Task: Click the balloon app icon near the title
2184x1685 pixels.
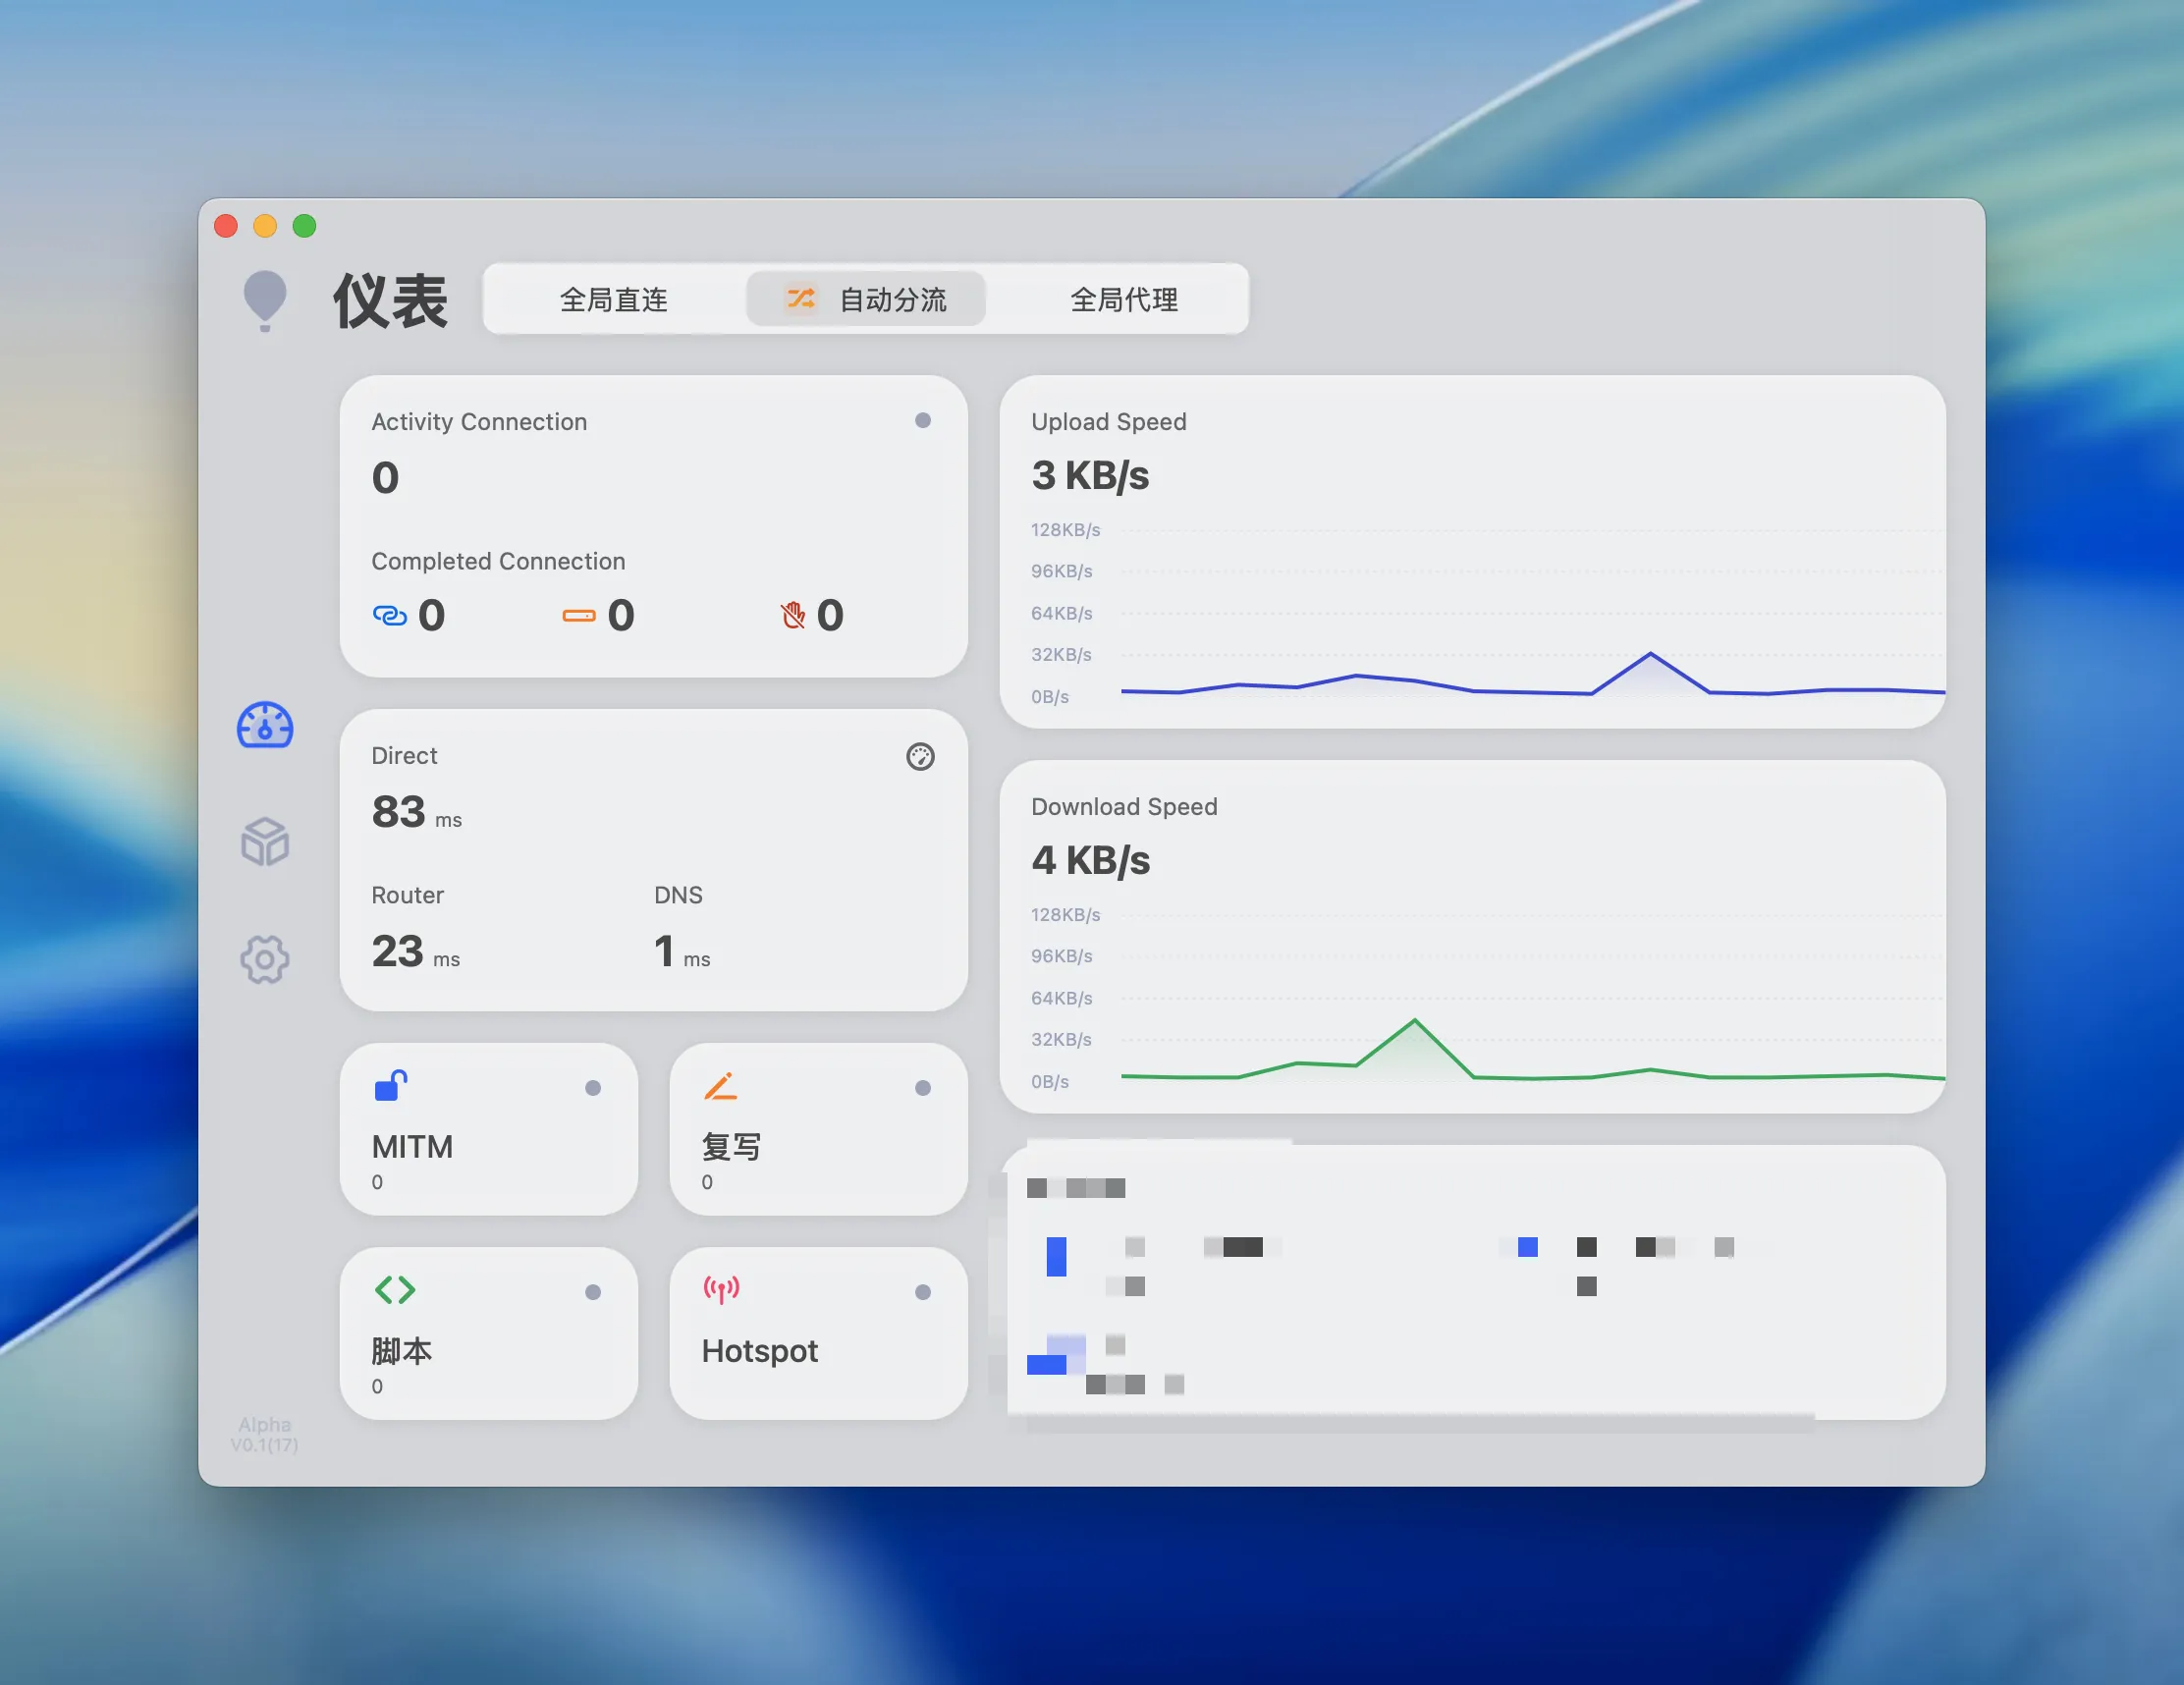Action: (266, 299)
